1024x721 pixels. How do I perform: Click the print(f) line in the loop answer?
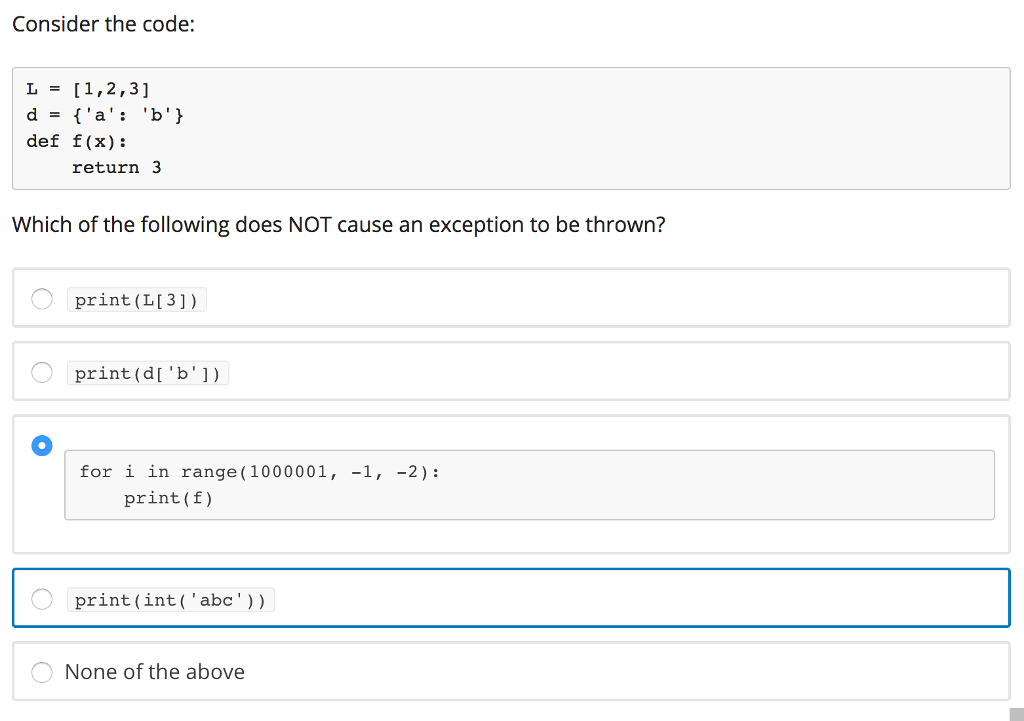coord(168,498)
